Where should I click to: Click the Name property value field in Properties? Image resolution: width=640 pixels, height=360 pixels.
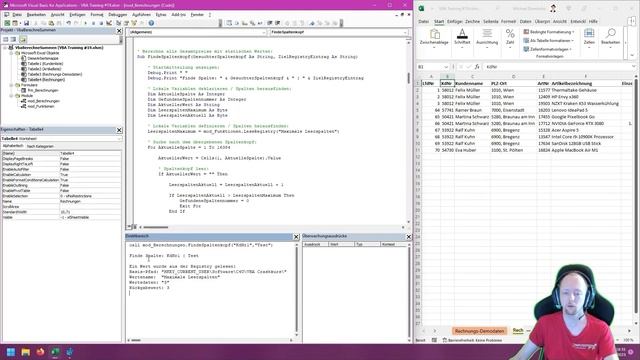[x=90, y=201]
